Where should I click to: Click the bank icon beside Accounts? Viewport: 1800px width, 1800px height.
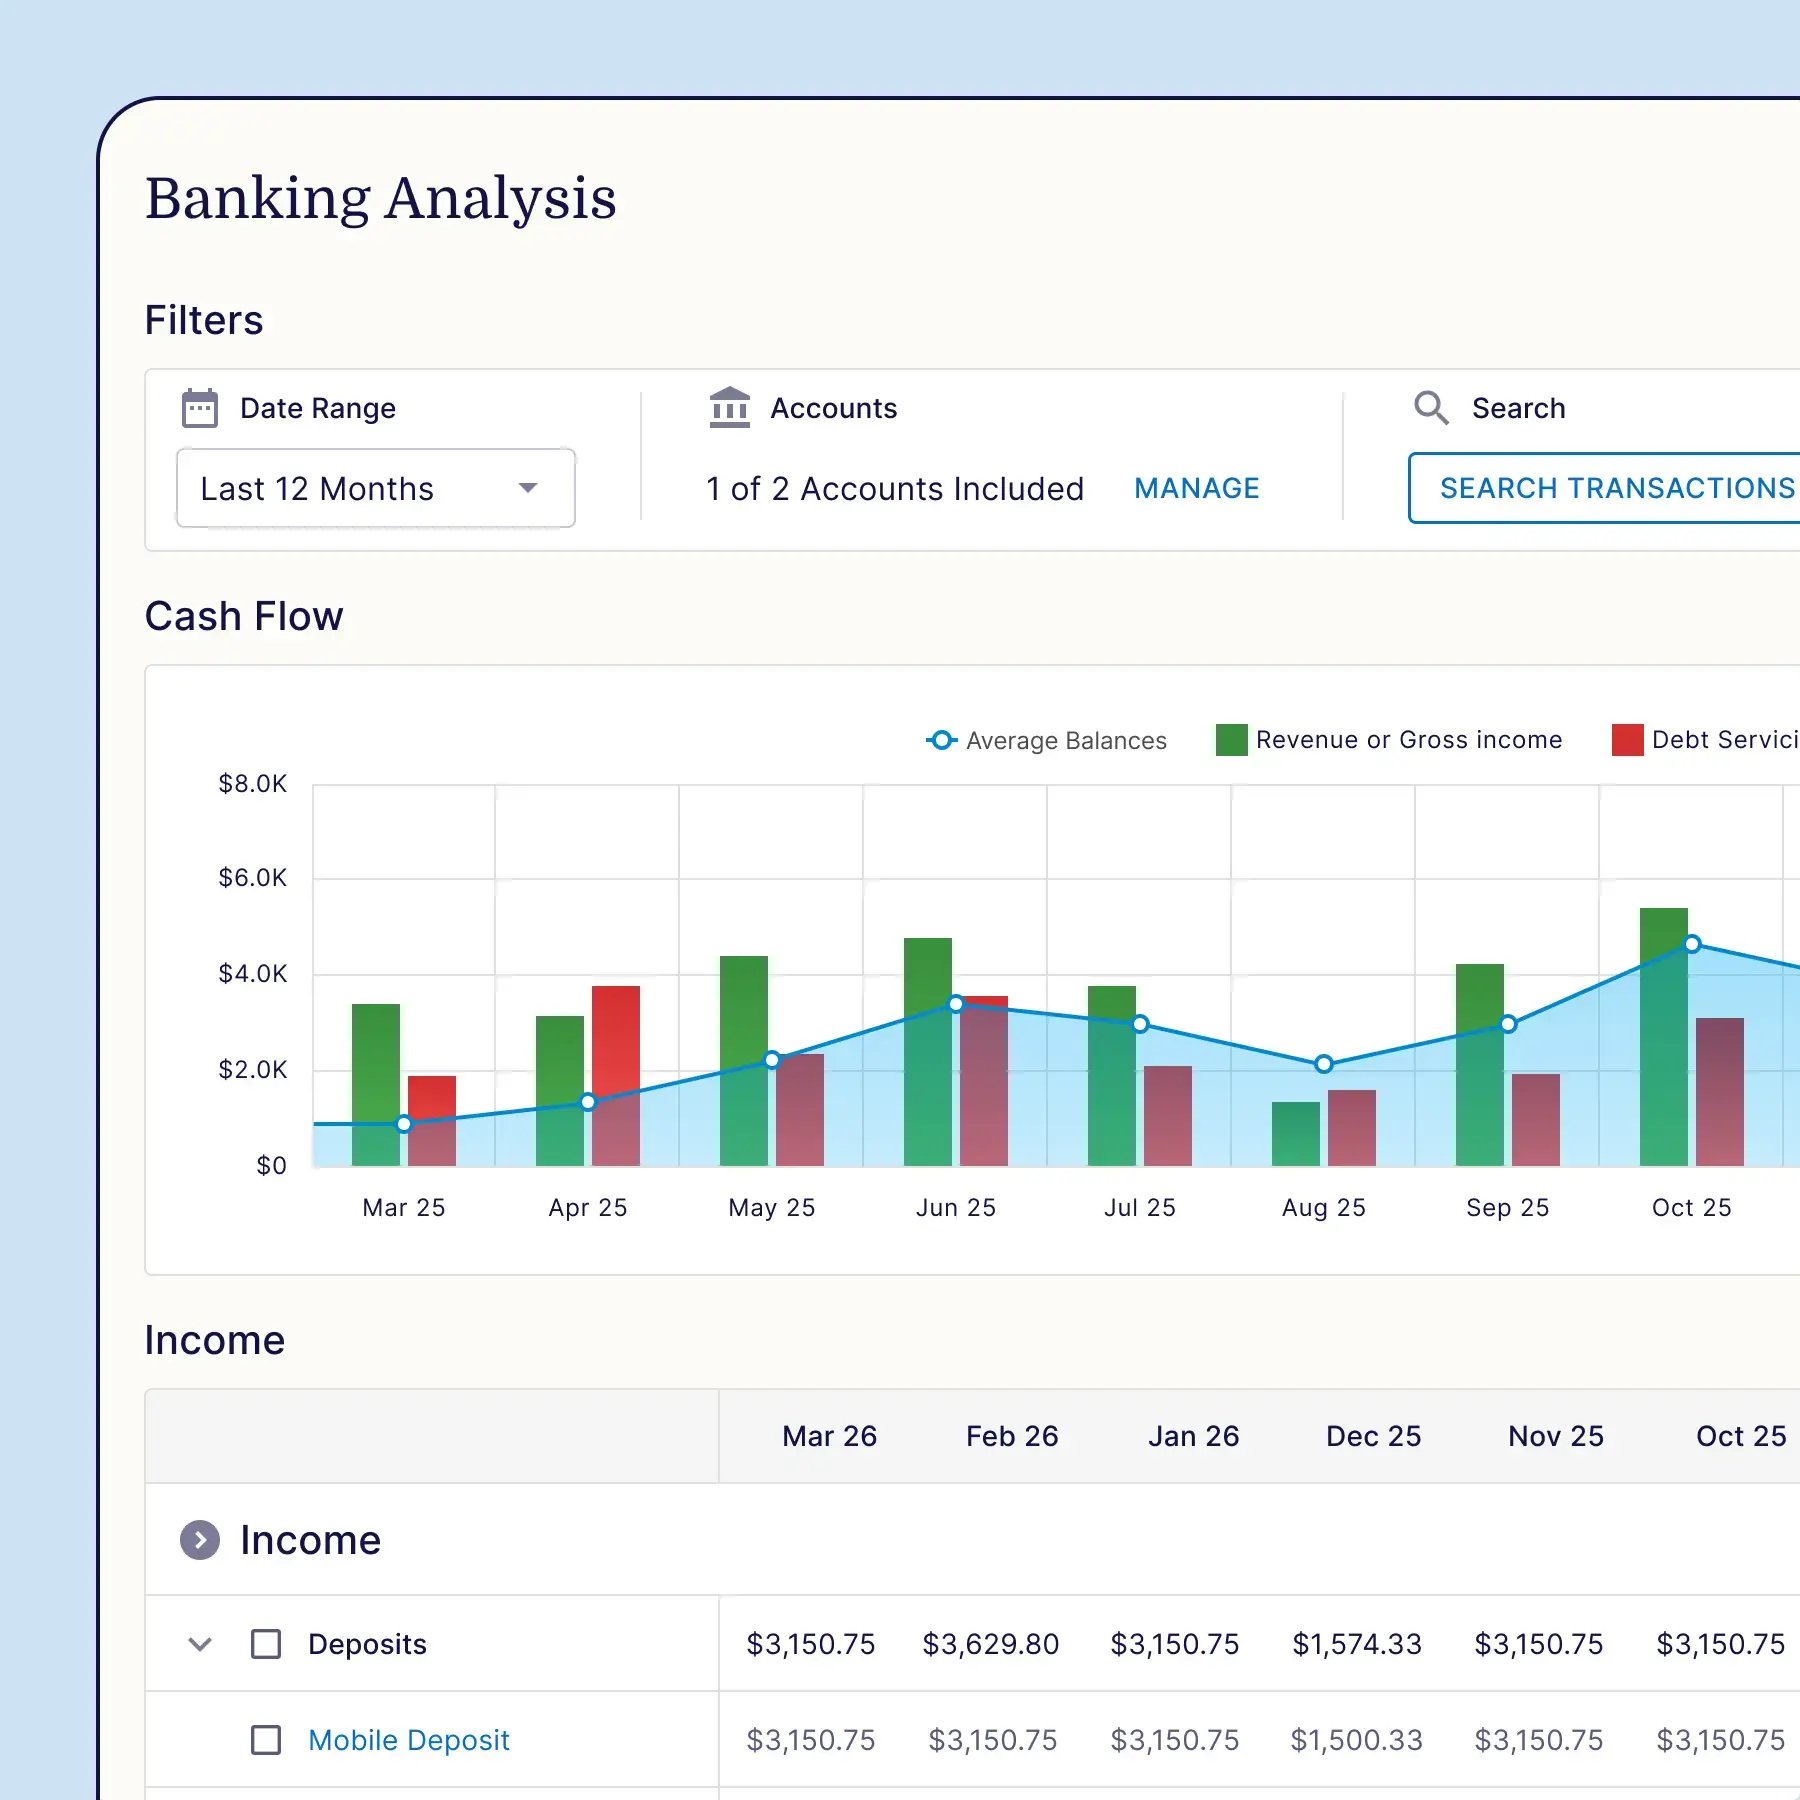729,407
